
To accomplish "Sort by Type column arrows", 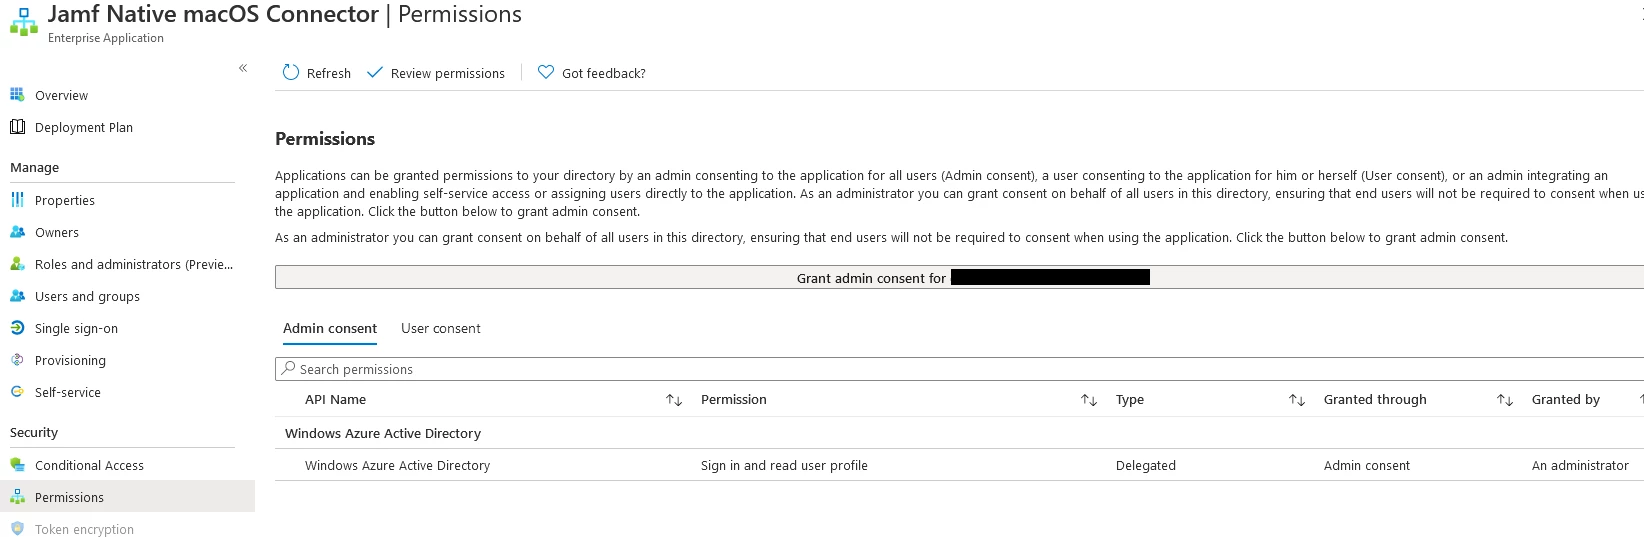I will [1297, 400].
